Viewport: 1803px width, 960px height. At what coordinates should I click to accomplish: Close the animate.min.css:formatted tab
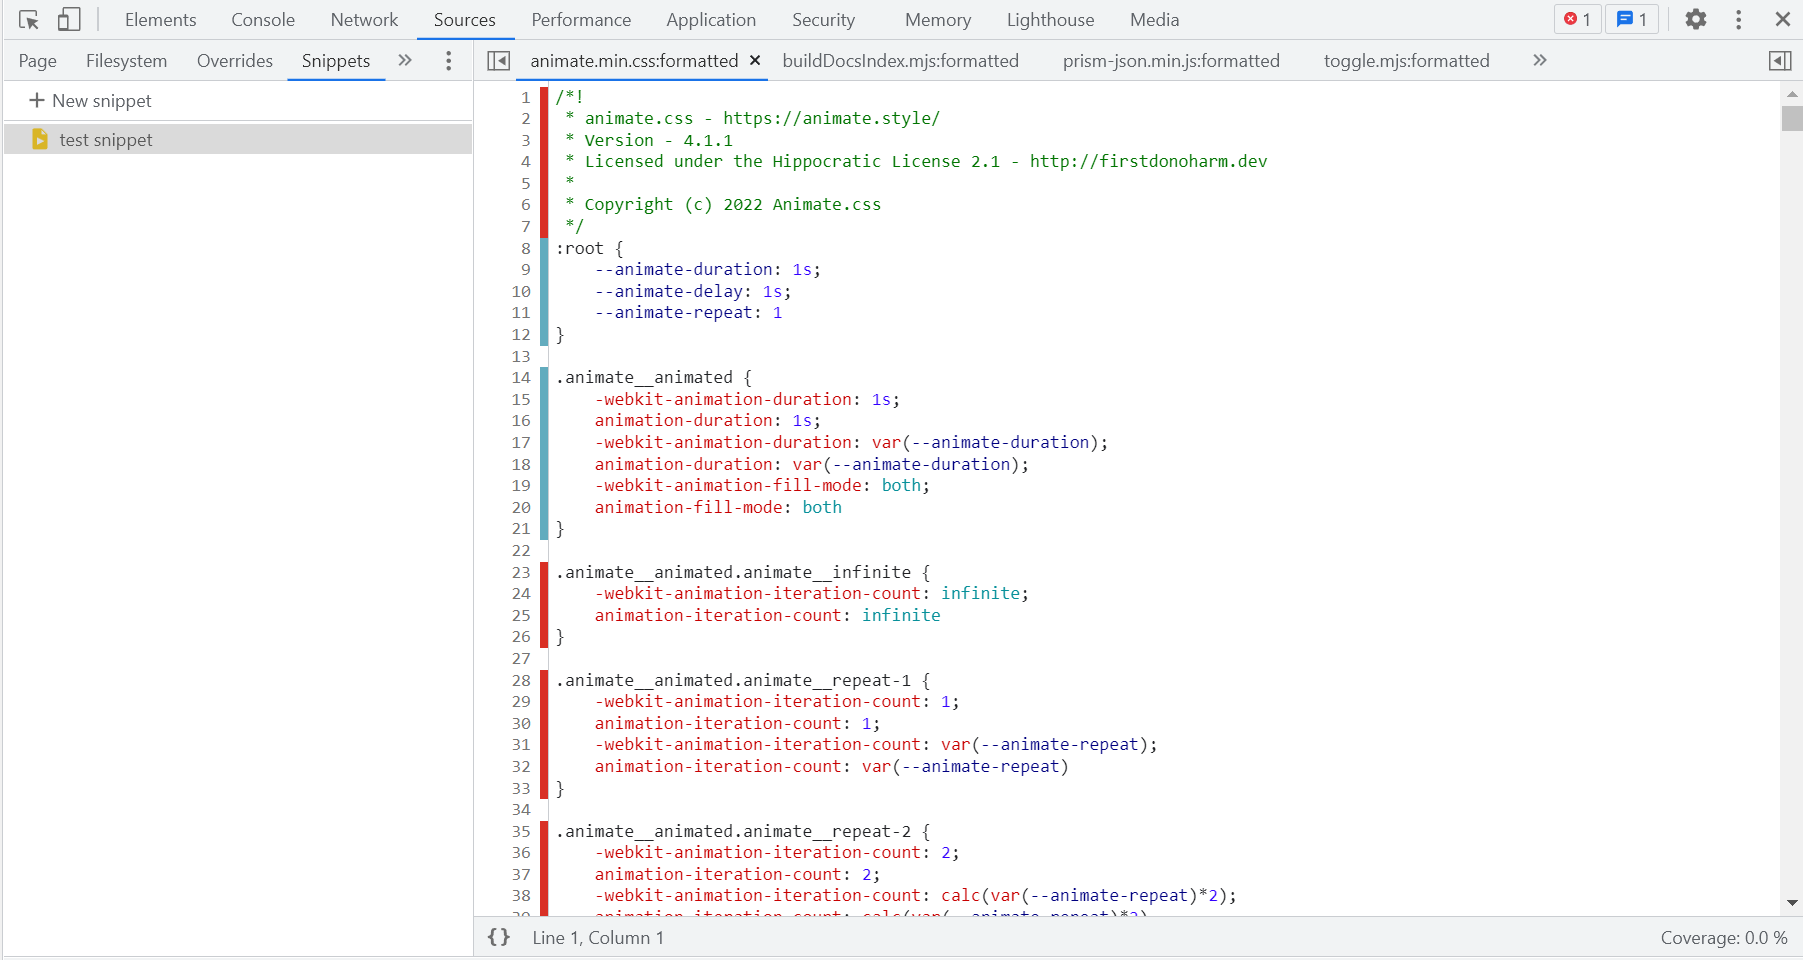755,61
